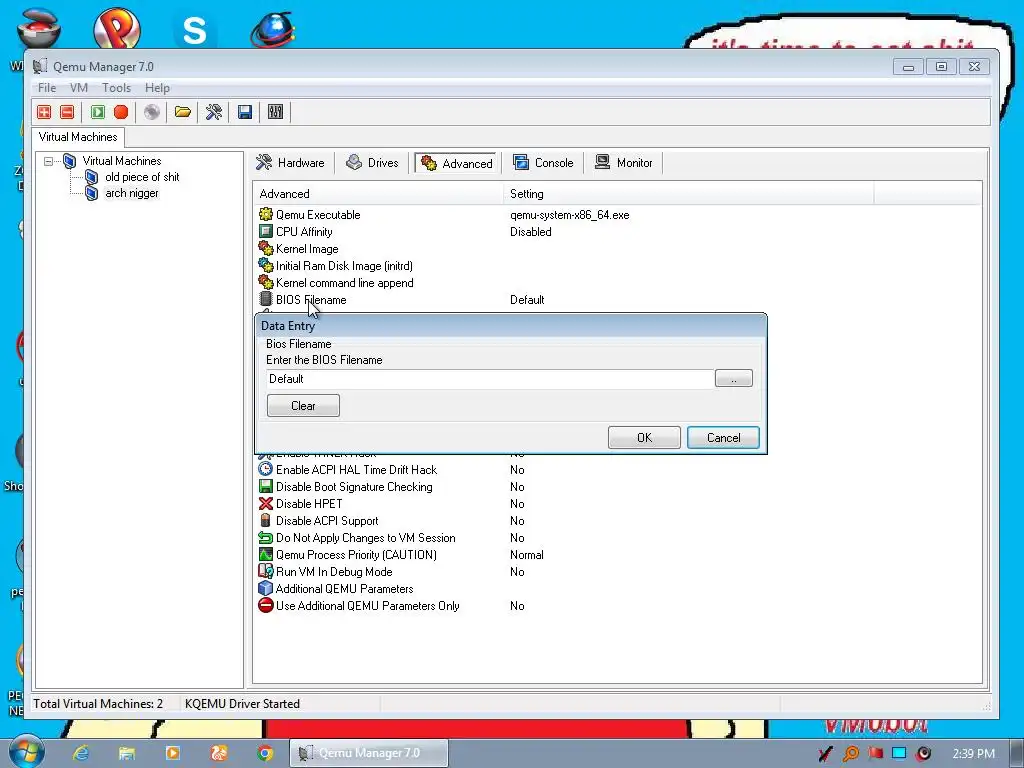The height and width of the screenshot is (768, 1024).
Task: Start the VM with the green play icon
Action: pyautogui.click(x=98, y=112)
